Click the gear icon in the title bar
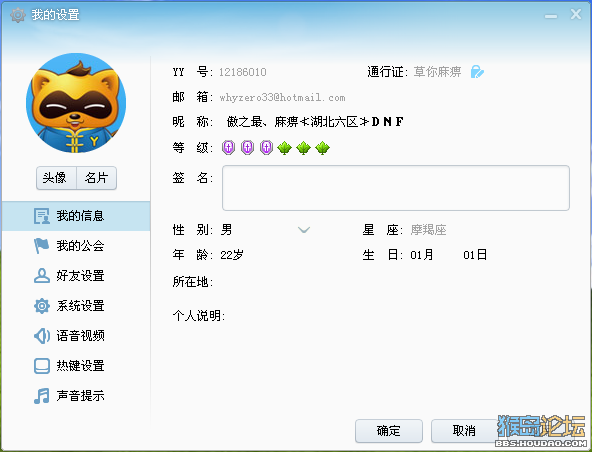Image resolution: width=592 pixels, height=452 pixels. click(17, 15)
